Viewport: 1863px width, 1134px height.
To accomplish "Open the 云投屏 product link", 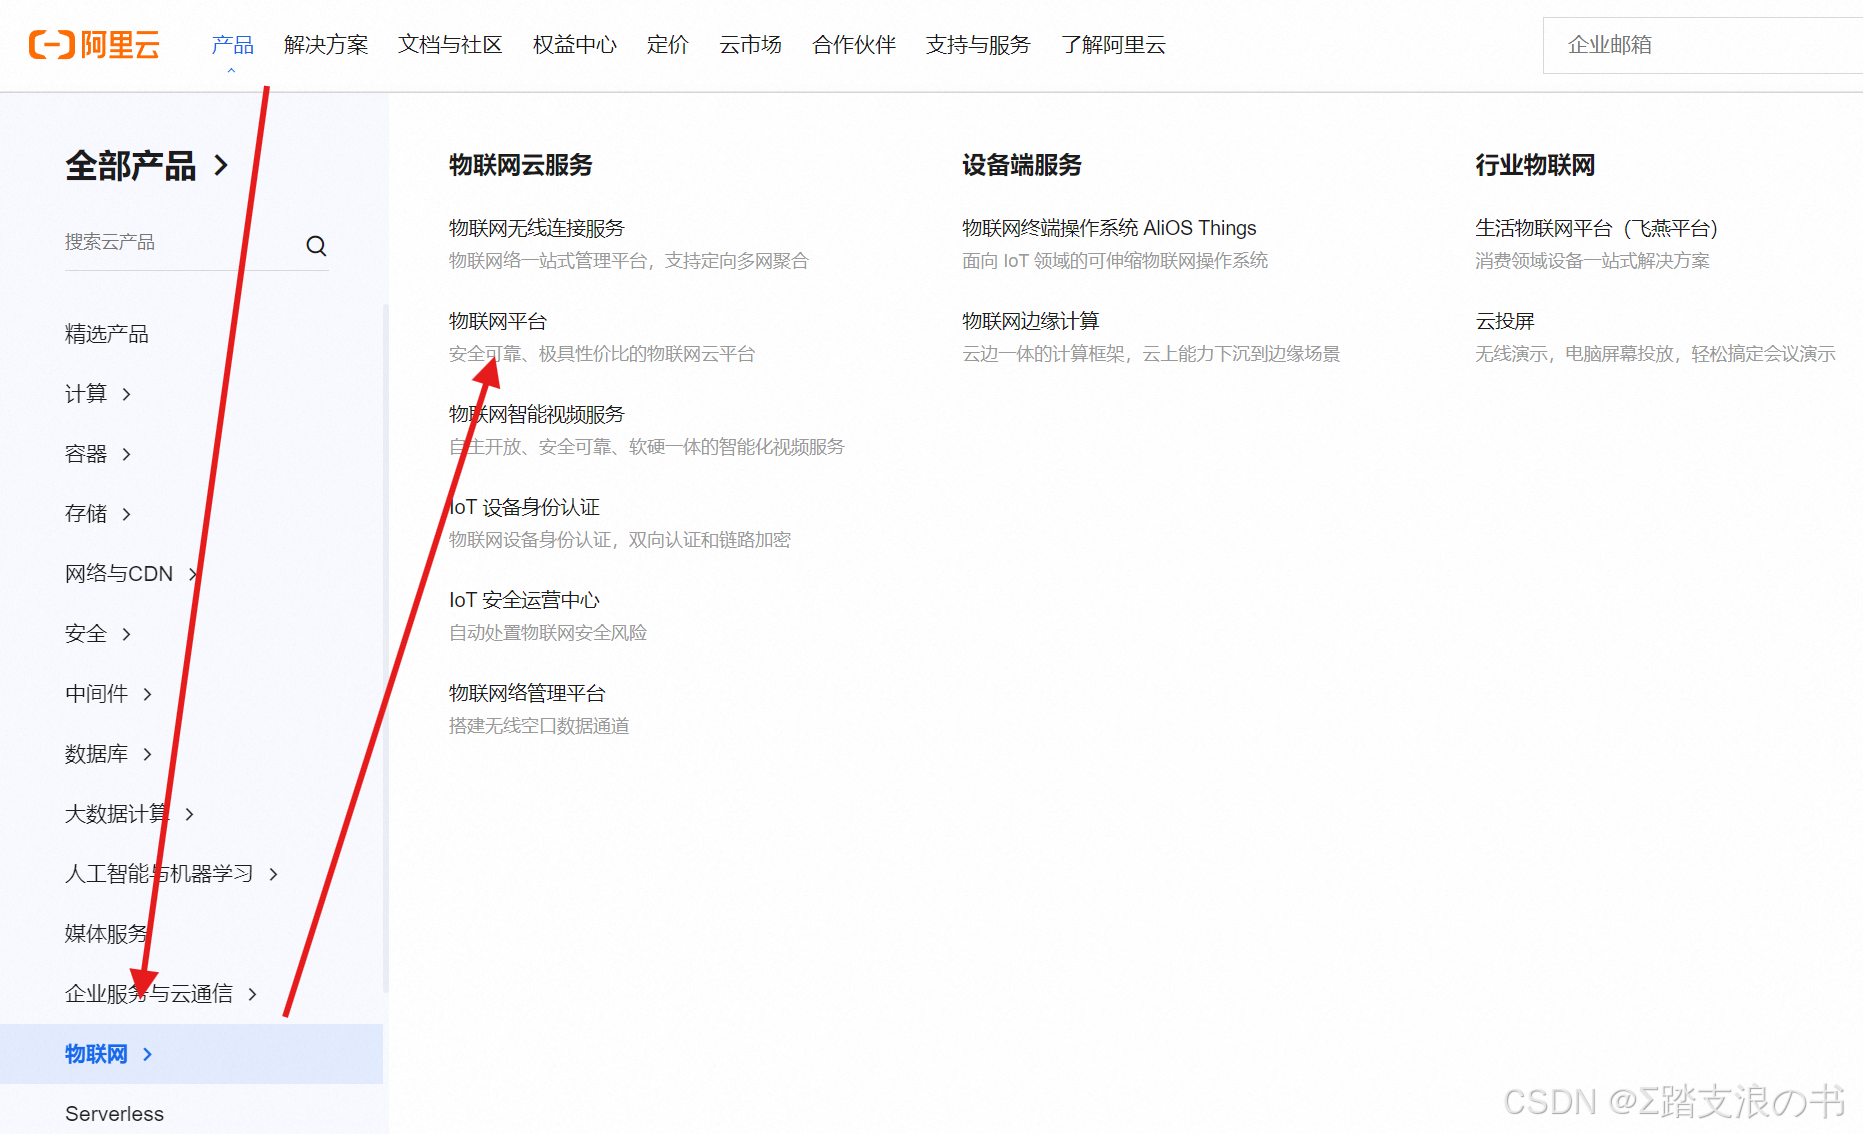I will click(x=1505, y=321).
